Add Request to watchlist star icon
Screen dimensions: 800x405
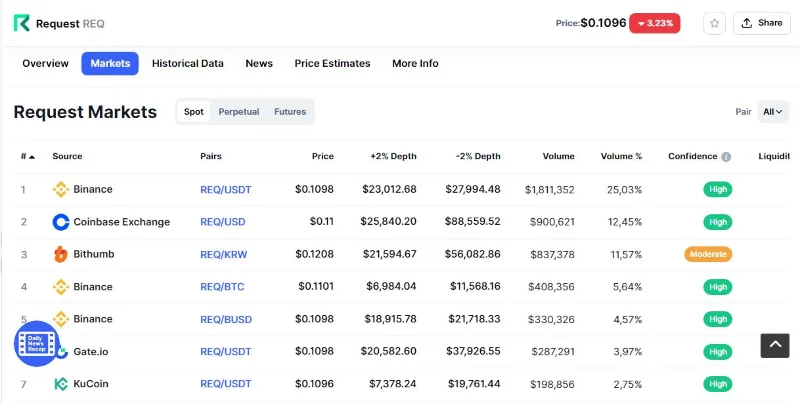[x=714, y=23]
